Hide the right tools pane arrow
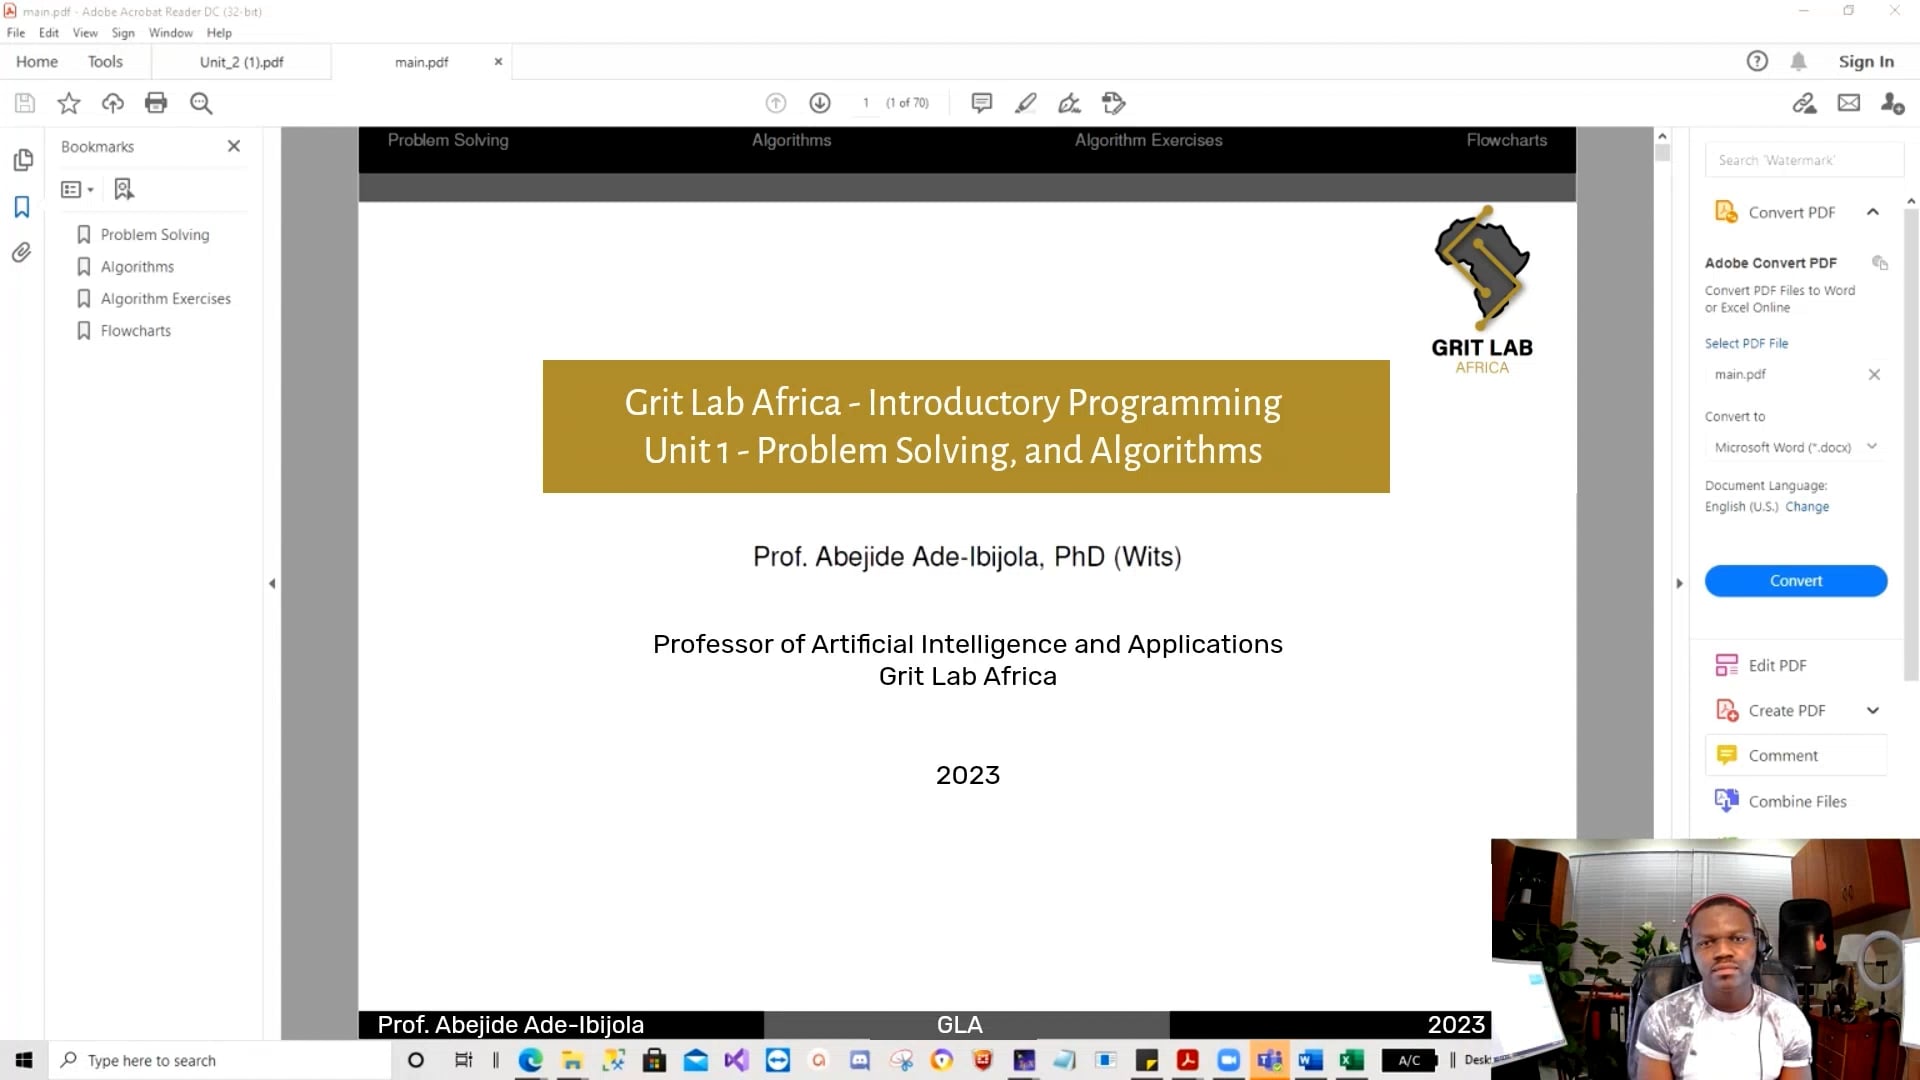The width and height of the screenshot is (1920, 1080). 1679,584
